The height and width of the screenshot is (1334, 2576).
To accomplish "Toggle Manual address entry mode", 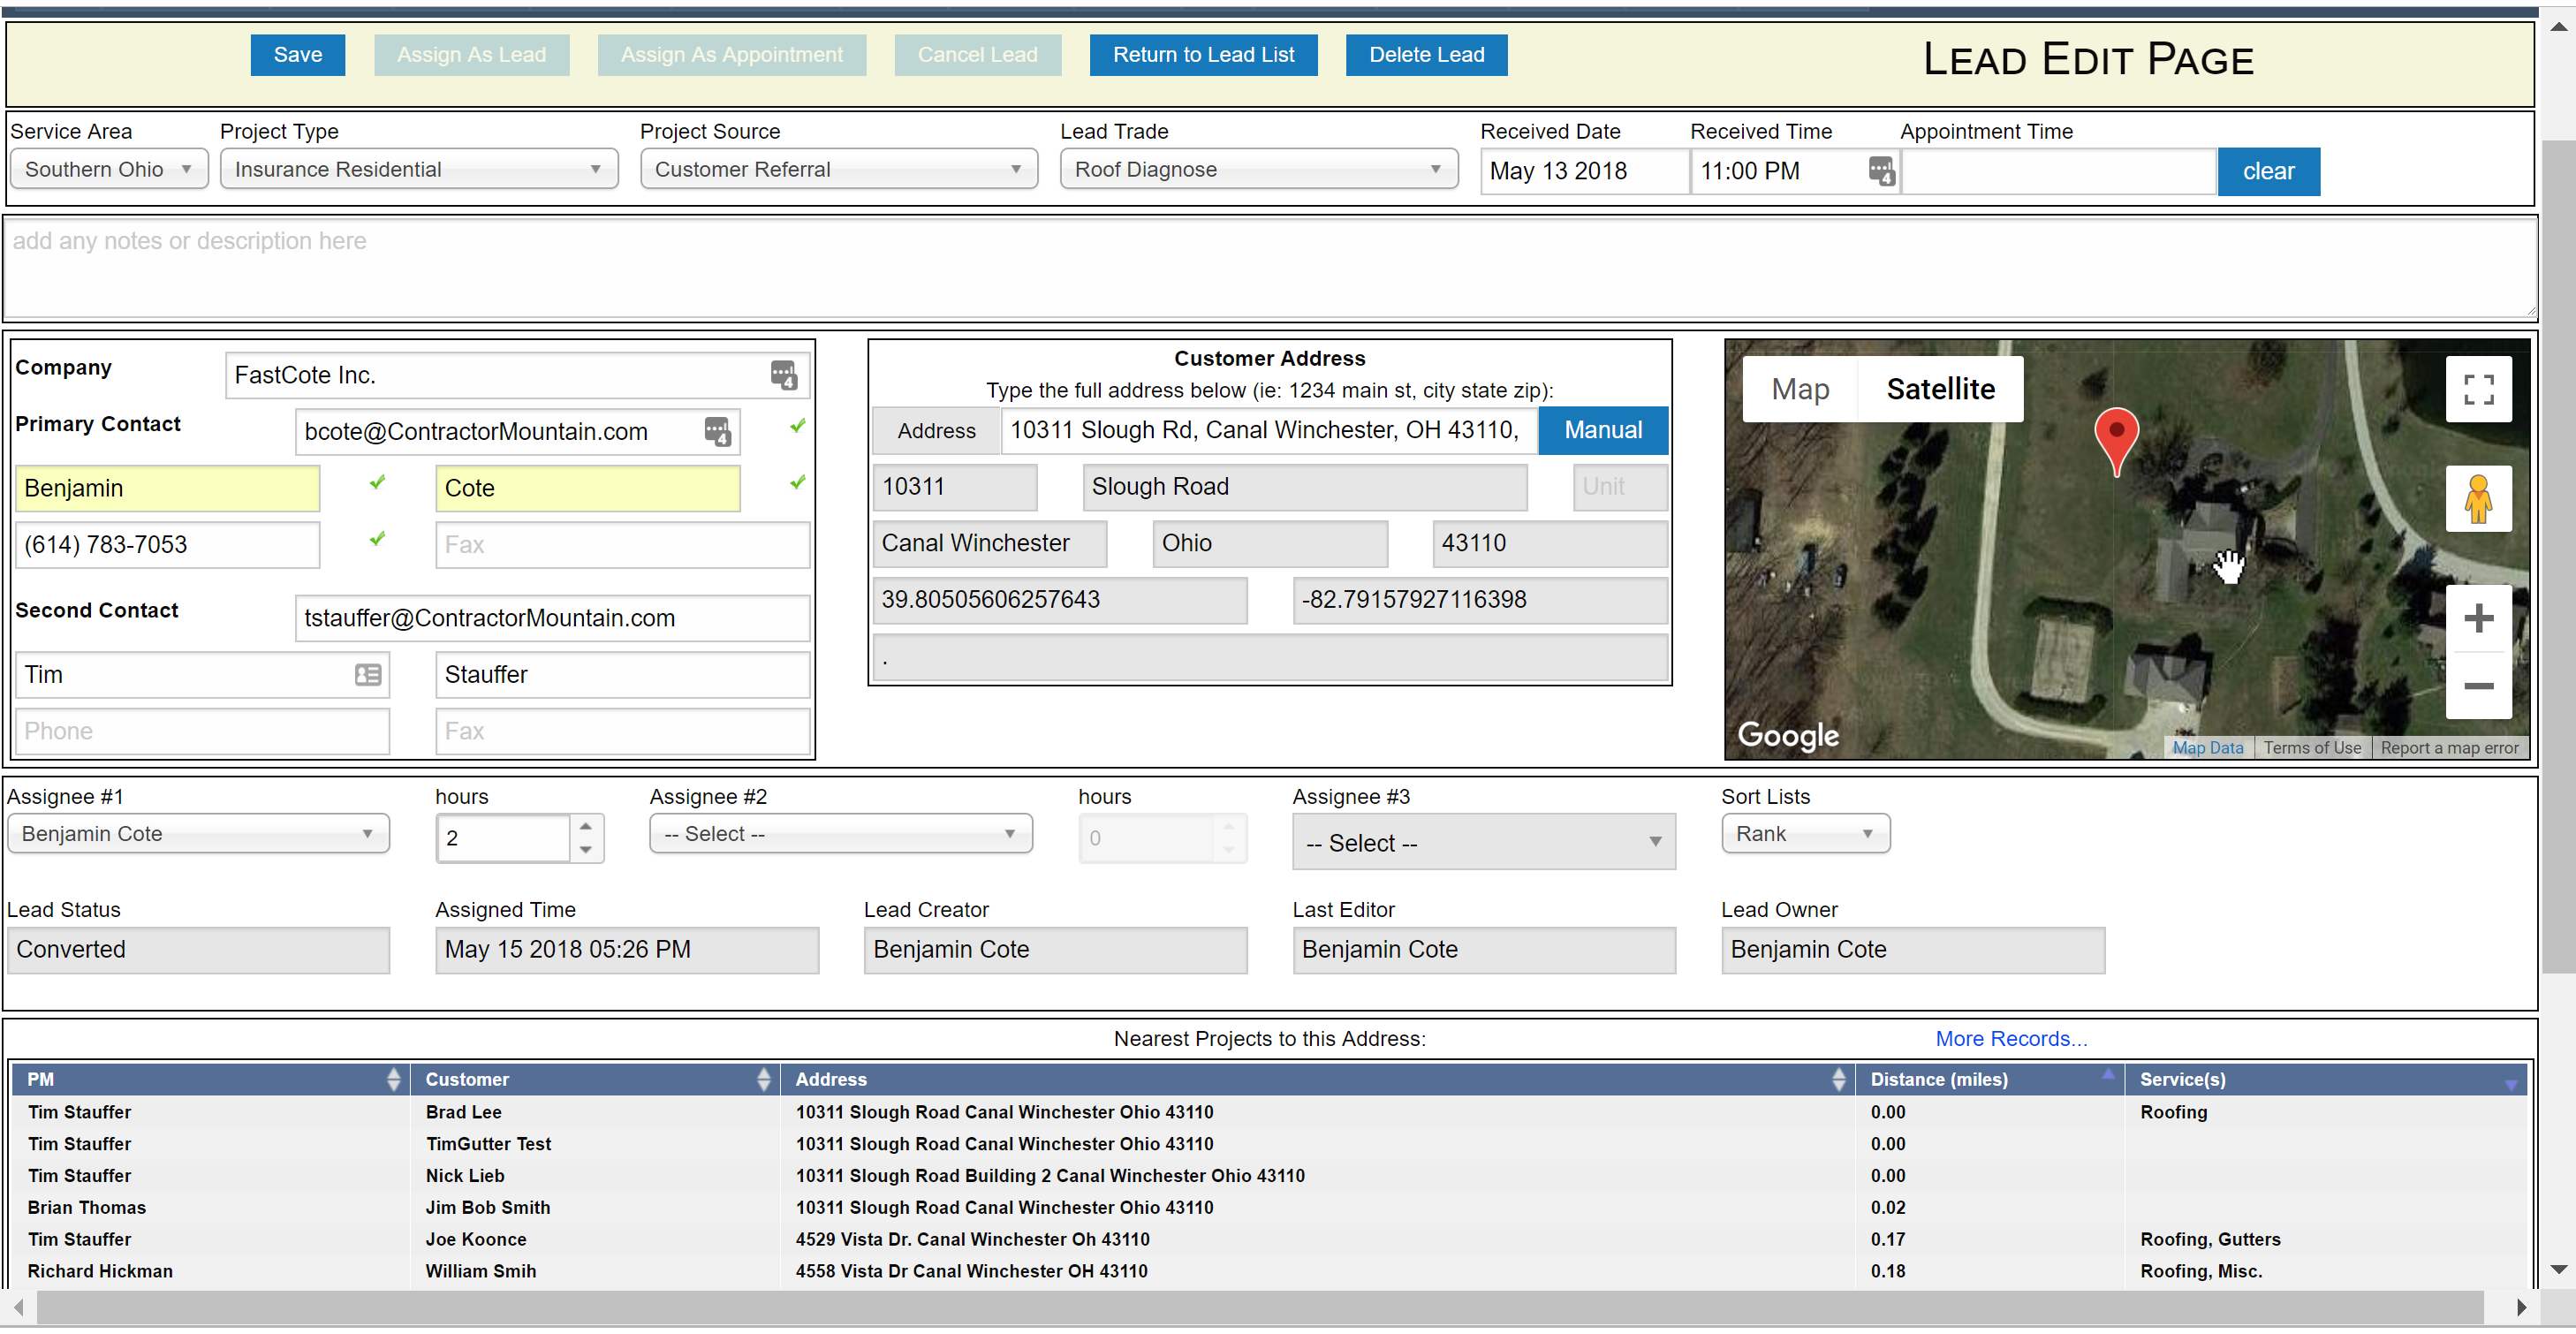I will [1601, 430].
